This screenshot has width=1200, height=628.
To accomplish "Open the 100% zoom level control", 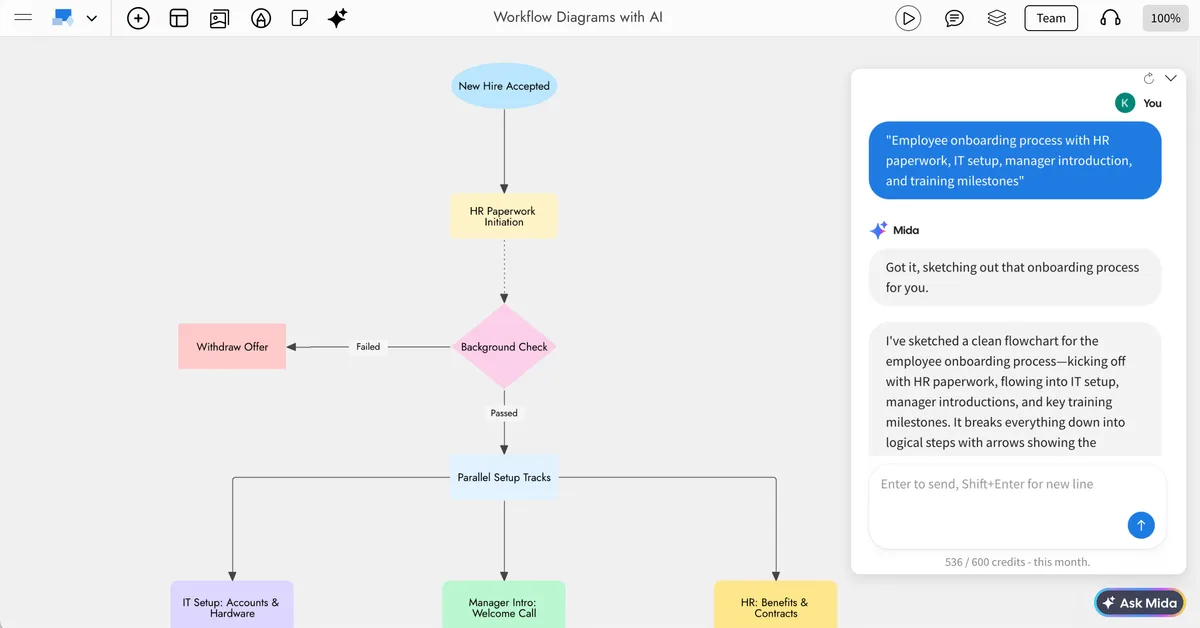I will click(1165, 18).
